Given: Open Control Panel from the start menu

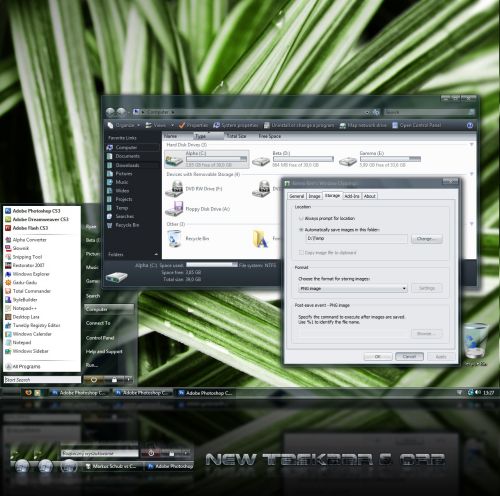Looking at the screenshot, I should (x=100, y=338).
